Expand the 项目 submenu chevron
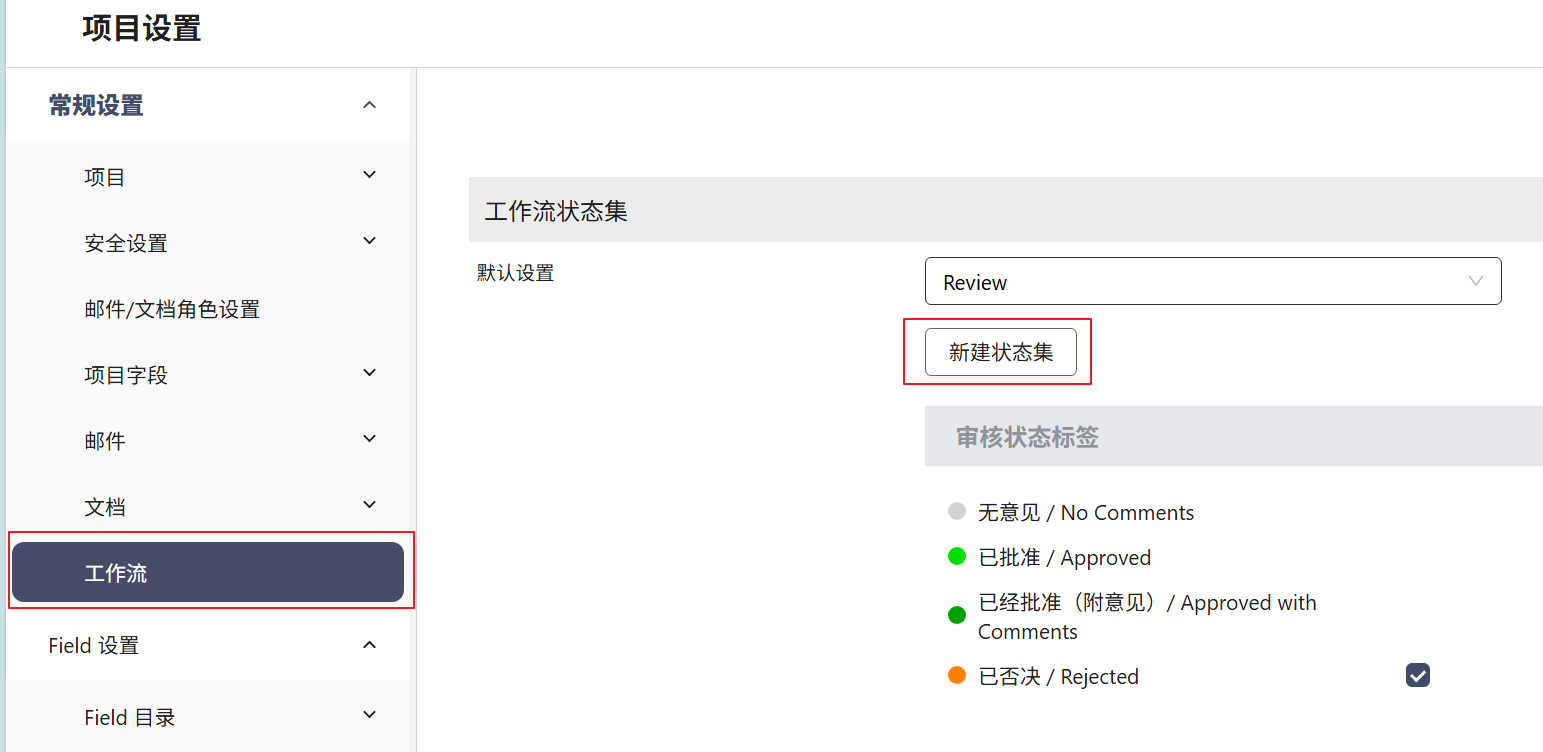1543x752 pixels. (369, 175)
